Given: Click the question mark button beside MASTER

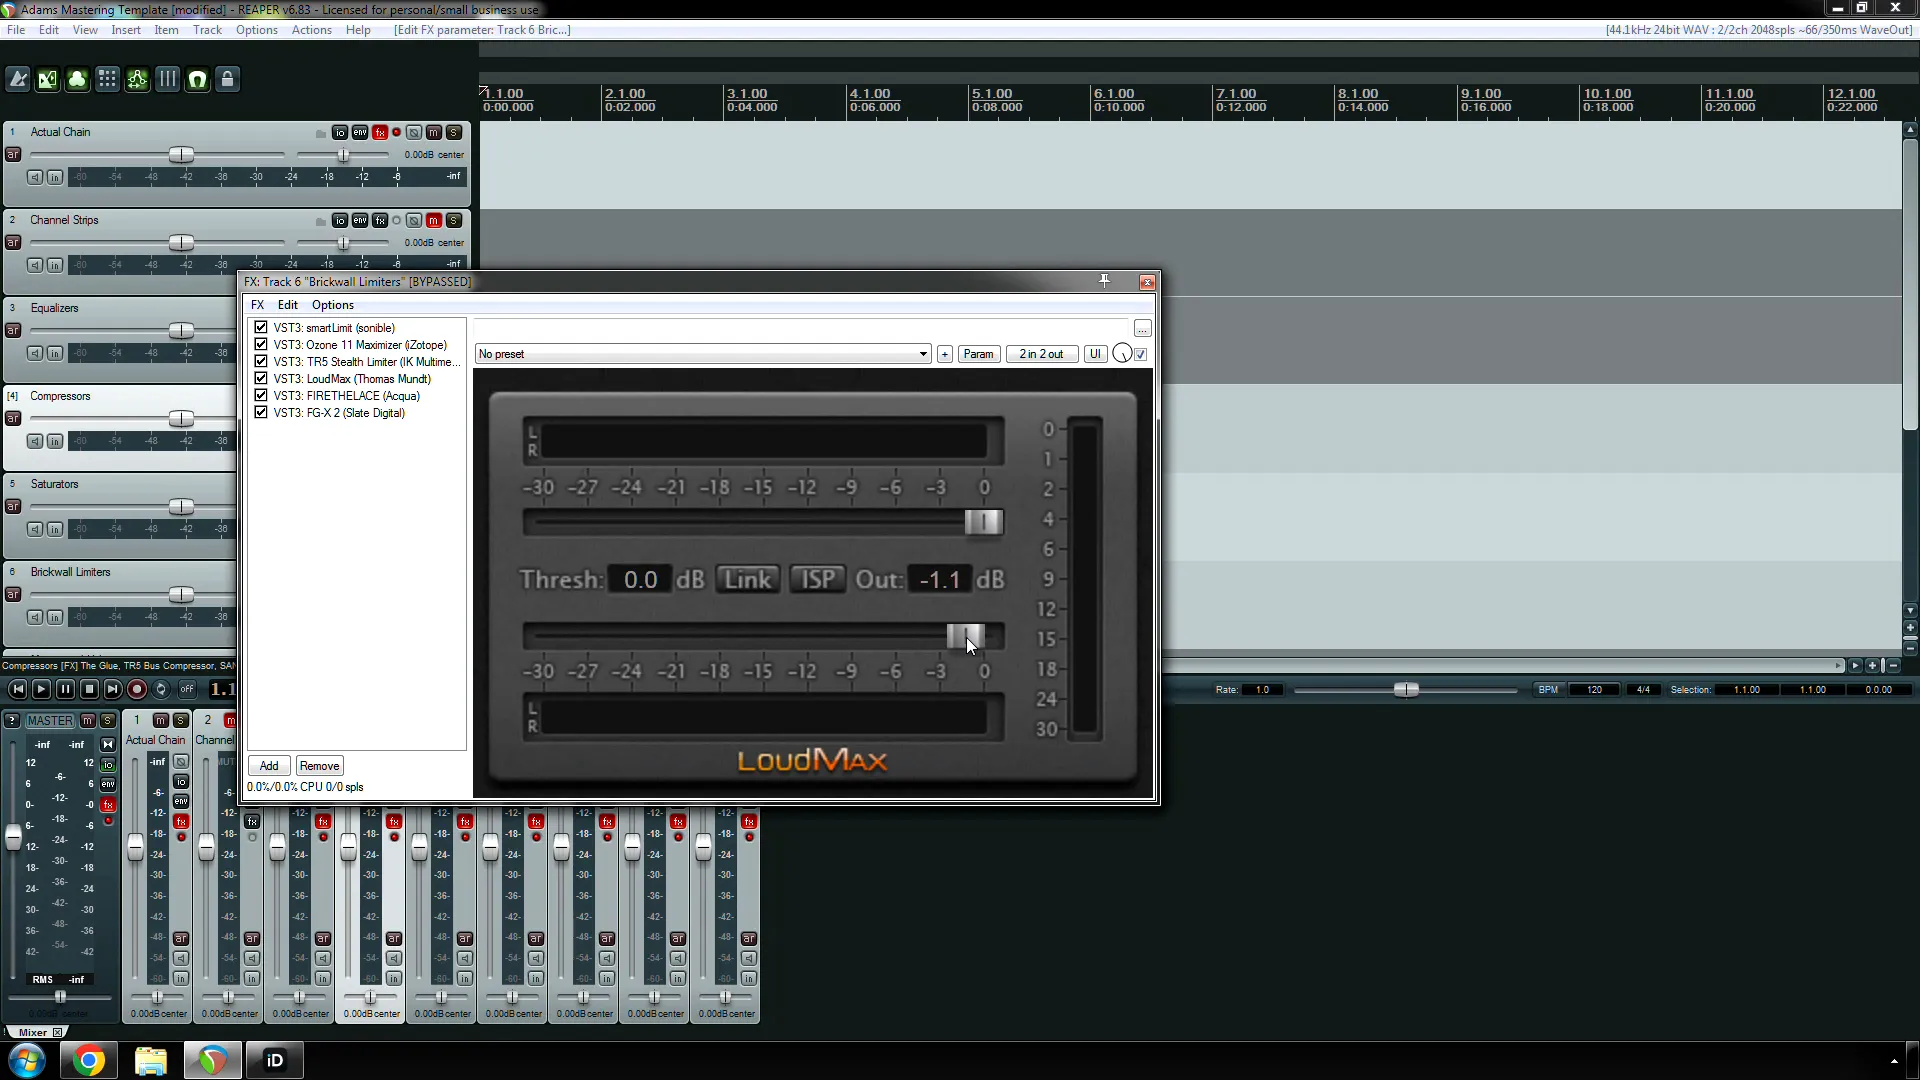Looking at the screenshot, I should pos(12,720).
